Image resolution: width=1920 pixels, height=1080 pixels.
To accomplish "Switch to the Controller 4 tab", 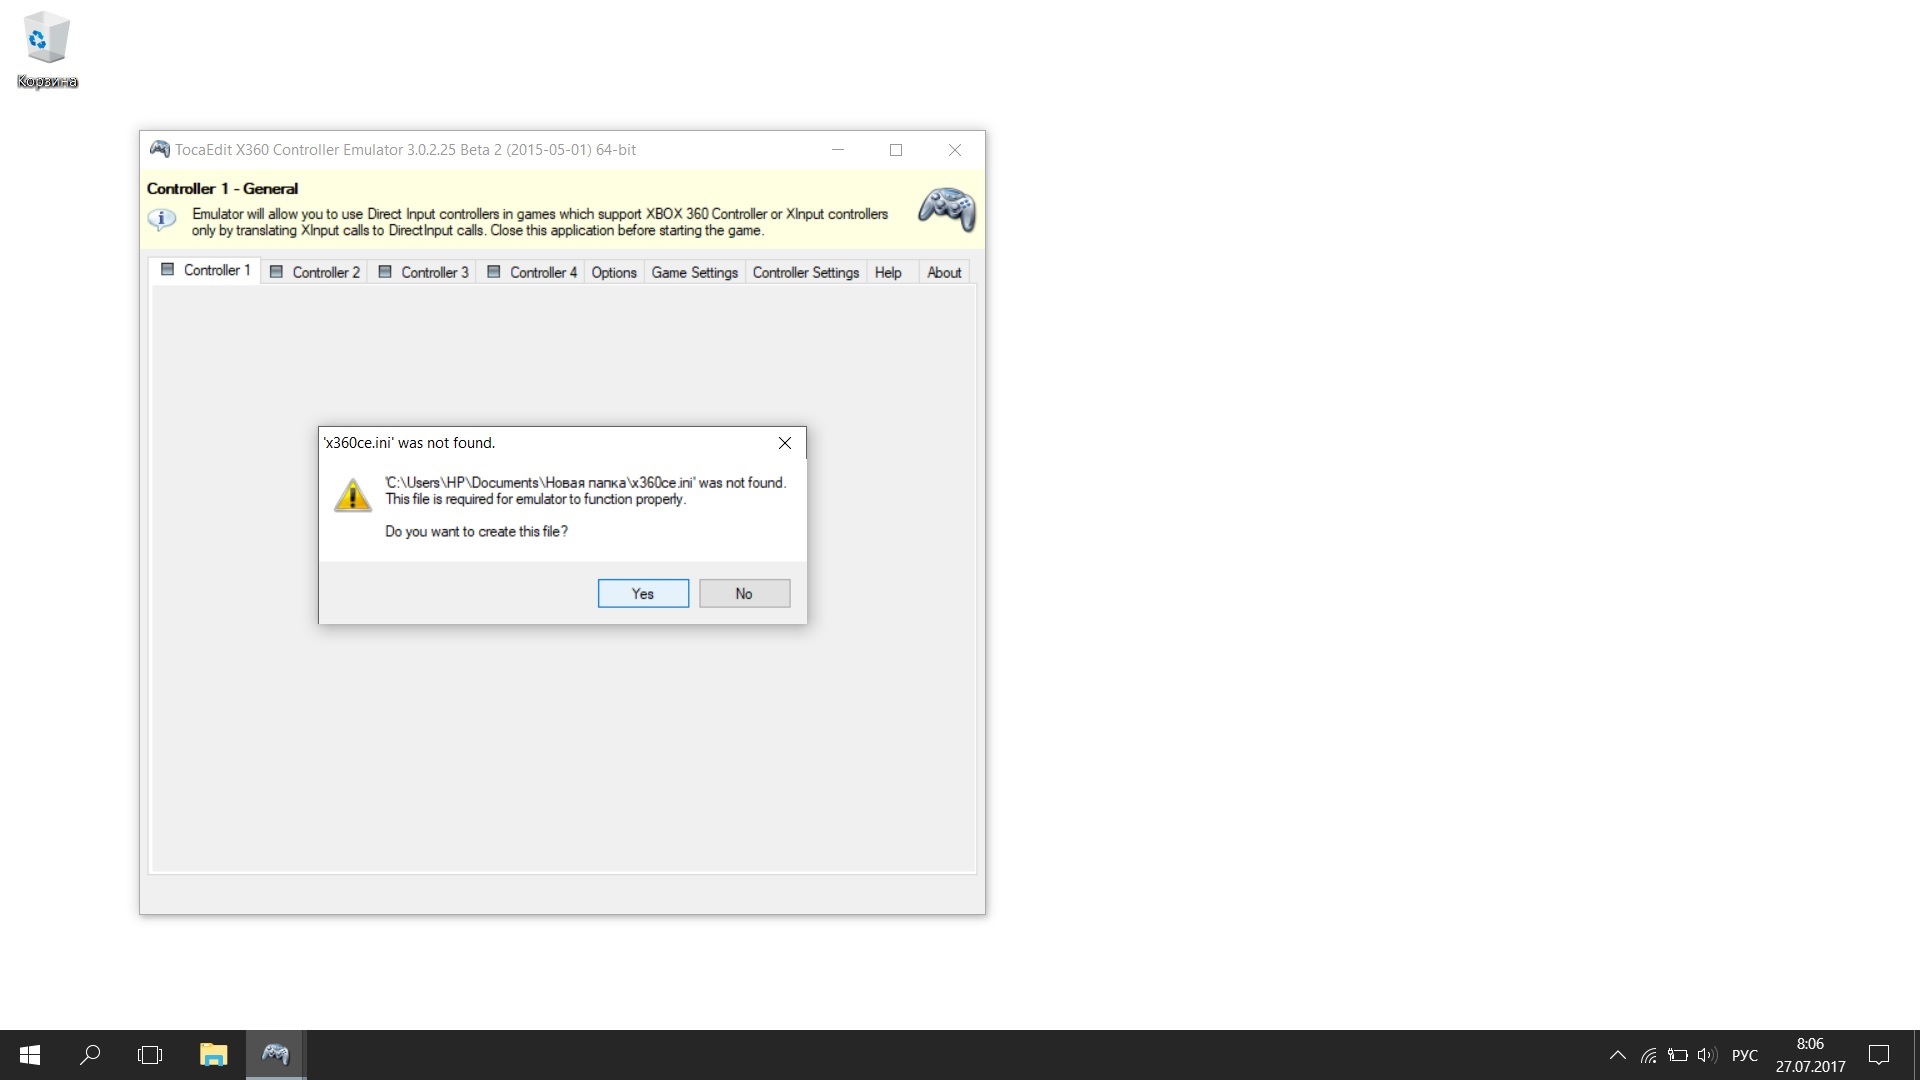I will 533,272.
